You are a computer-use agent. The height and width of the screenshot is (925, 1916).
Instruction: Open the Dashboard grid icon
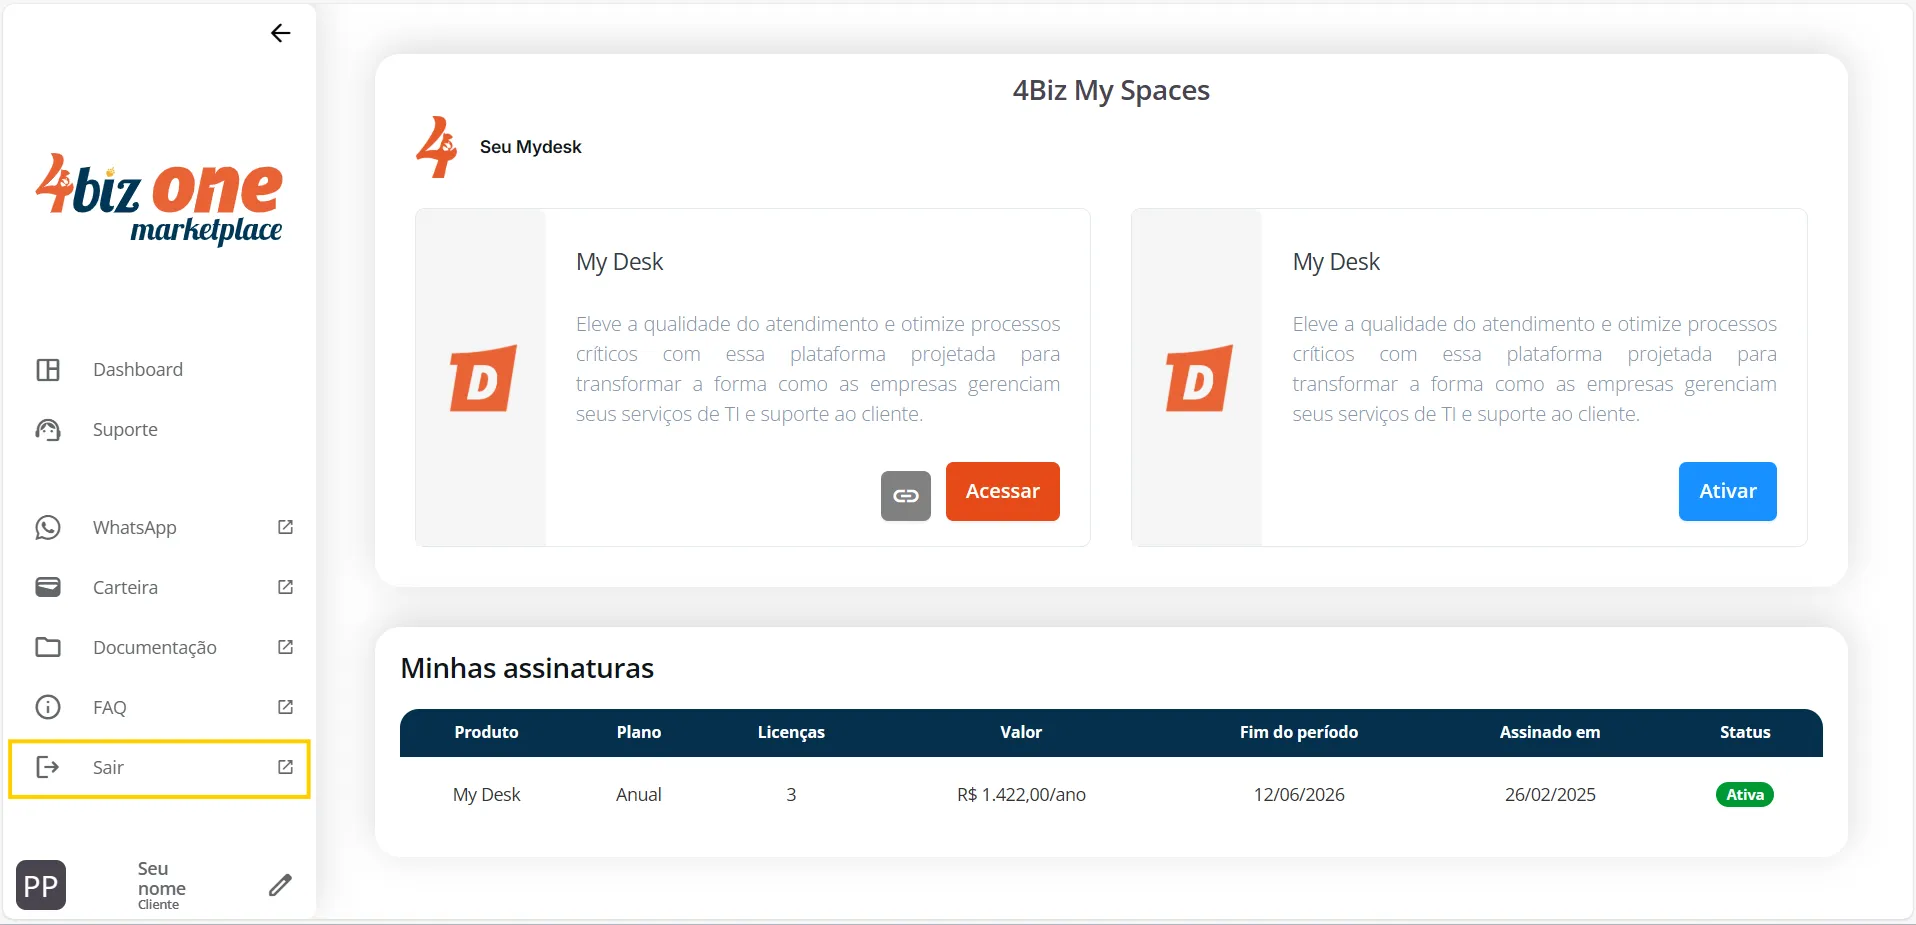tap(48, 370)
